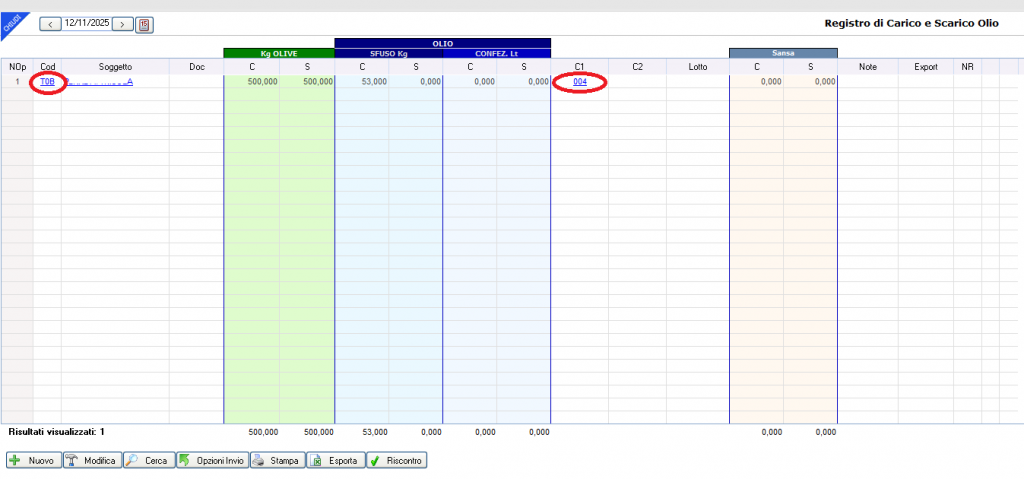This screenshot has height=479, width=1024.
Task: Open the Soggetto link in row 1
Action: 99,82
